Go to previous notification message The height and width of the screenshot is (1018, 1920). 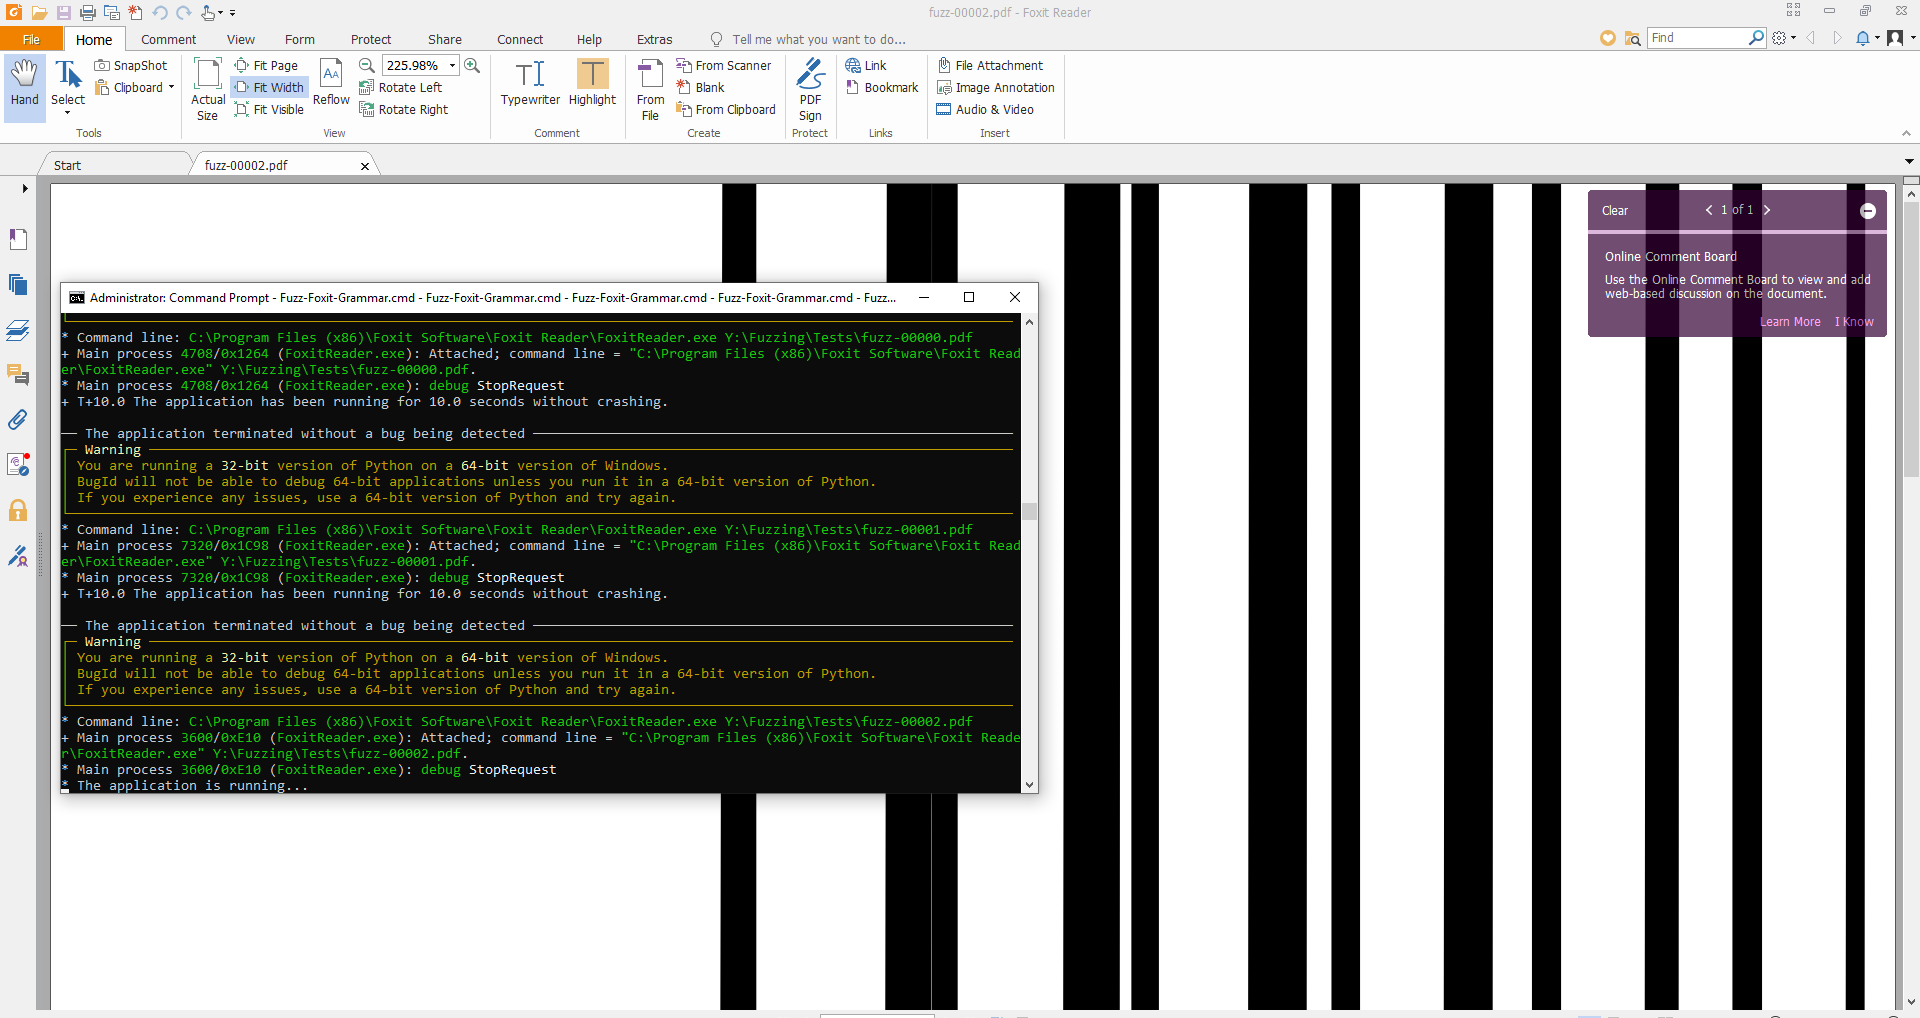click(x=1709, y=210)
